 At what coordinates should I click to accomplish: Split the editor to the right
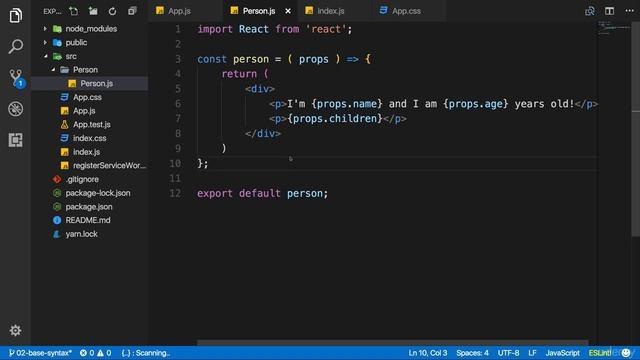coord(609,11)
